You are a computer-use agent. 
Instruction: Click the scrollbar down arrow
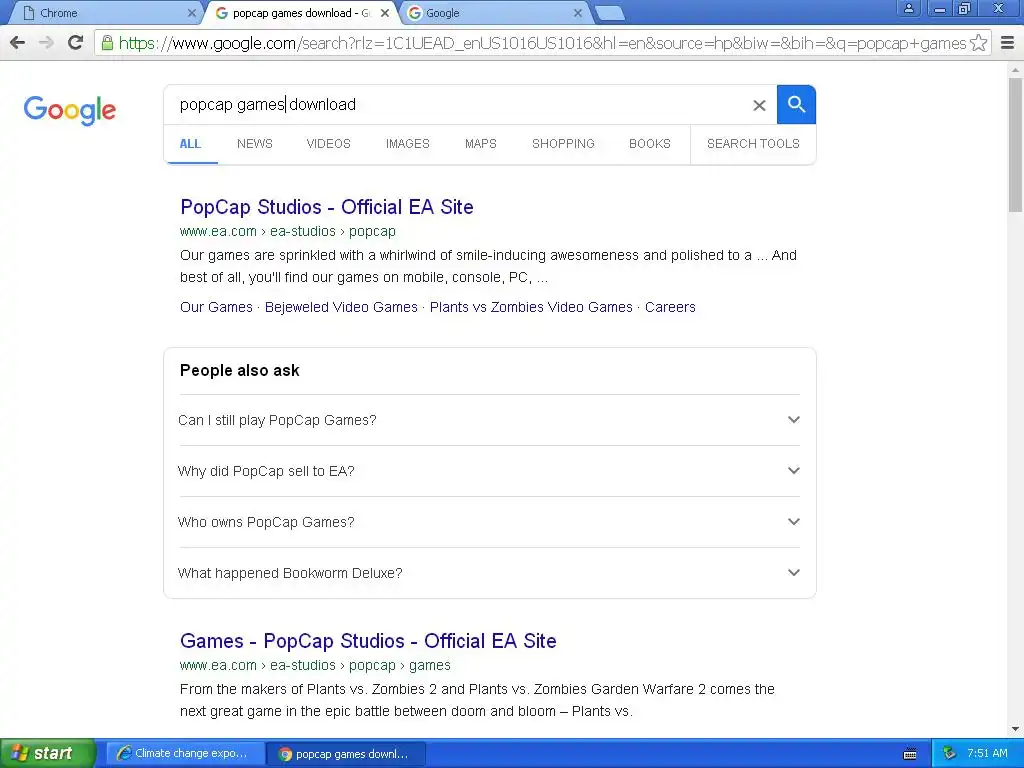(x=1015, y=729)
